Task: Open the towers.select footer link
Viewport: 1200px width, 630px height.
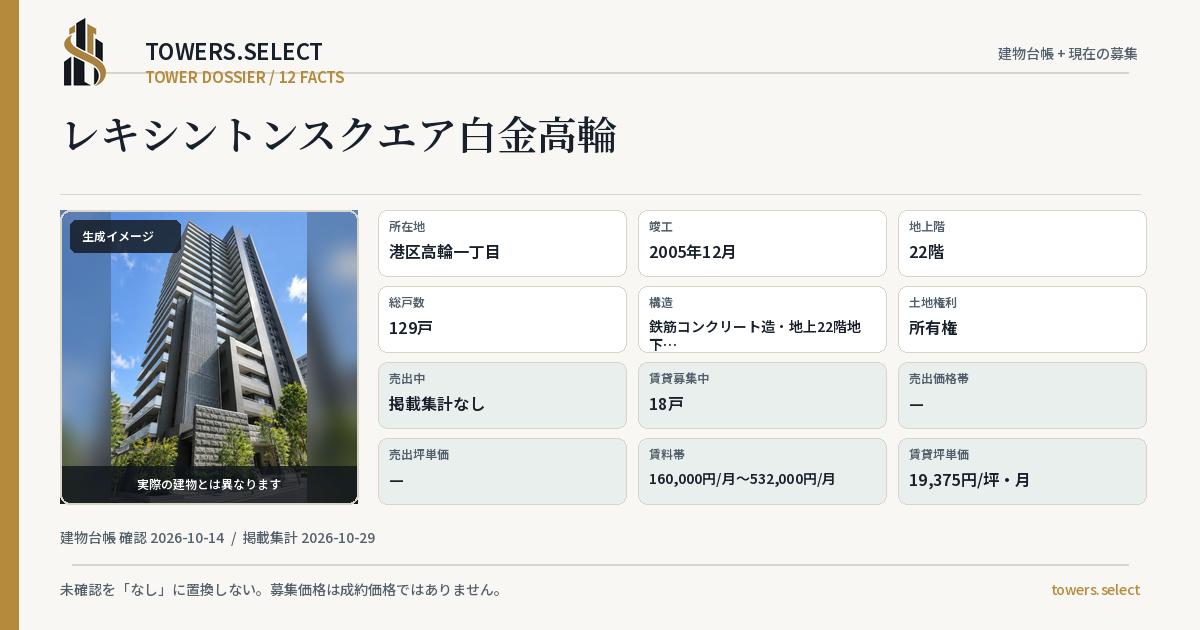Action: coord(1095,590)
